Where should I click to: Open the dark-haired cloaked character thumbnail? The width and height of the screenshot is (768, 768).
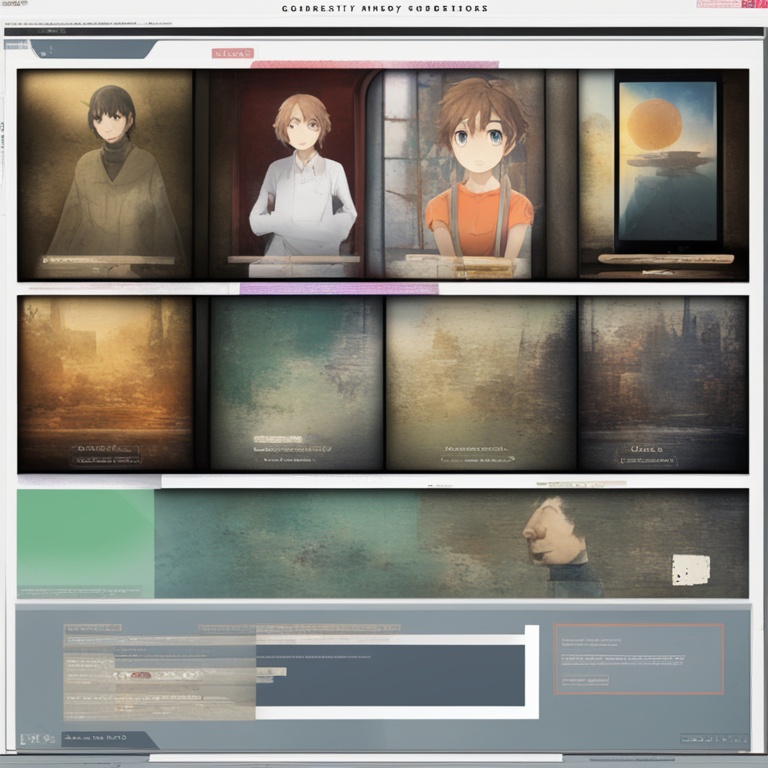click(105, 175)
